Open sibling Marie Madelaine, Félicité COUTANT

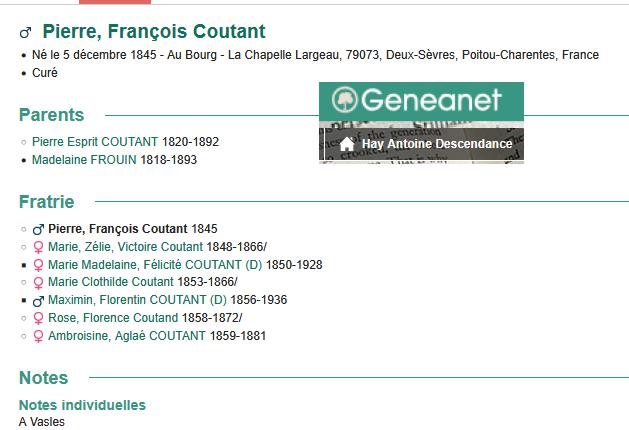(155, 265)
